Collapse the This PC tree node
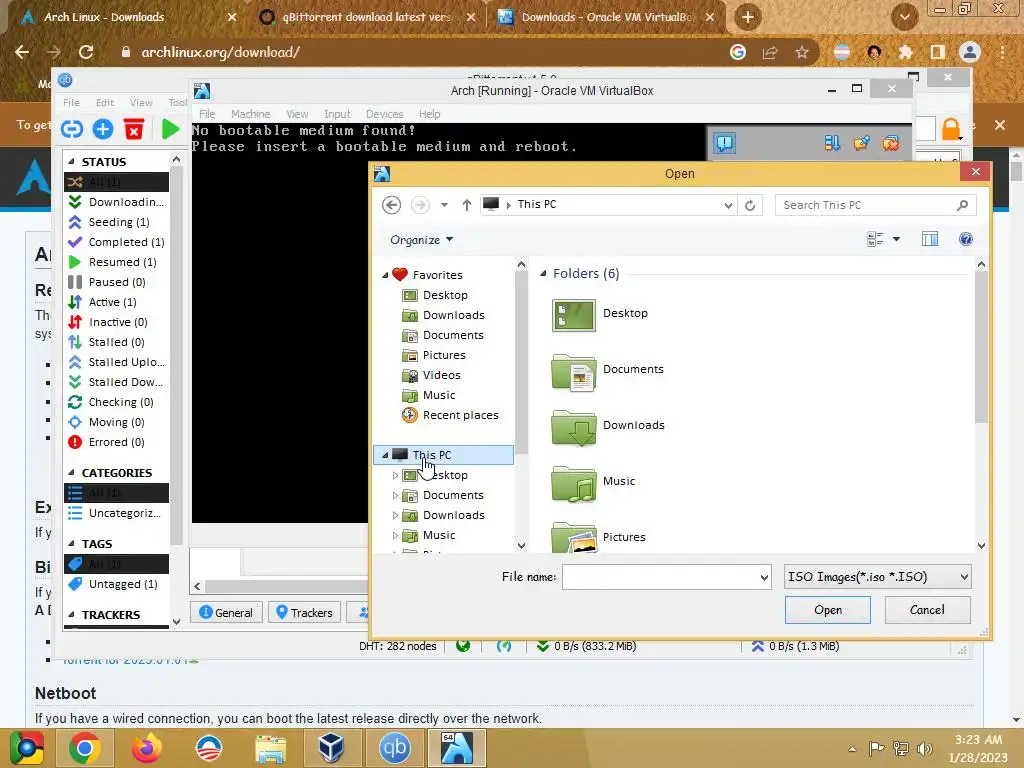The width and height of the screenshot is (1024, 768). [385, 455]
